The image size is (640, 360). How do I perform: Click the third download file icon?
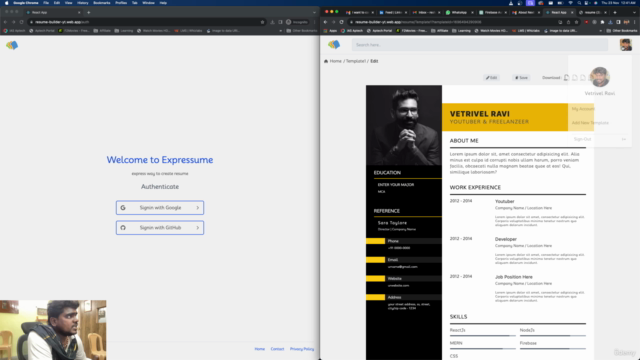coord(583,78)
